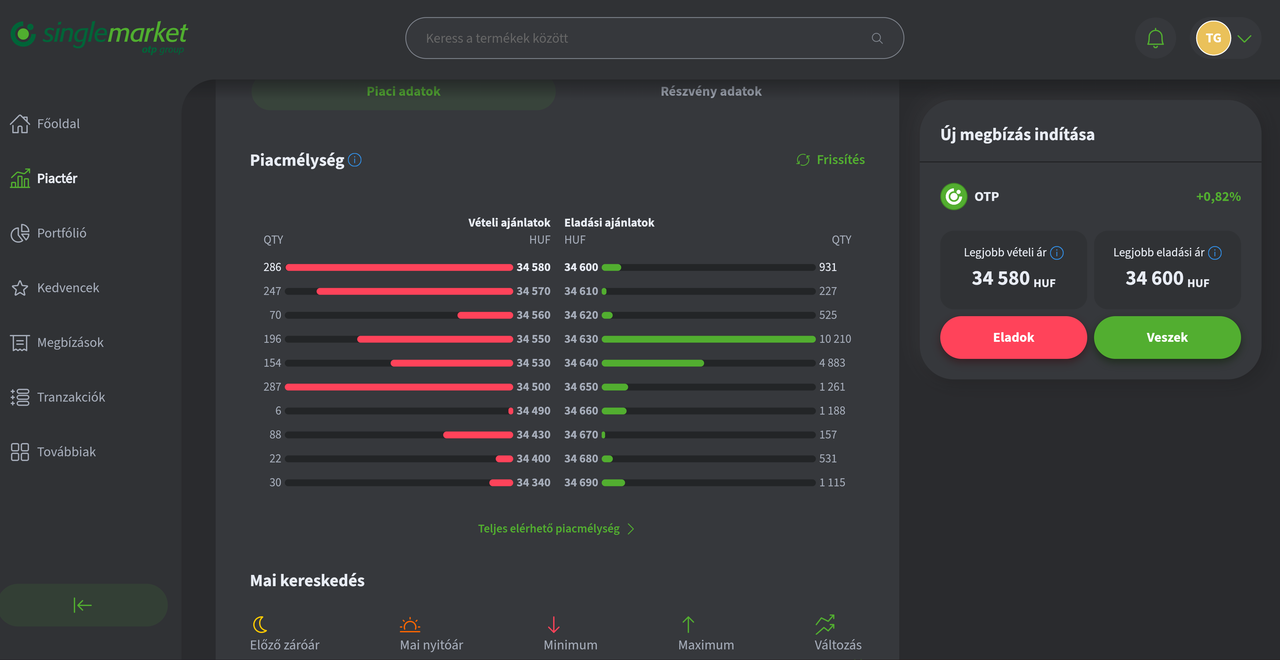
Task: Click the info icon beside Piacmélység
Action: (355, 160)
